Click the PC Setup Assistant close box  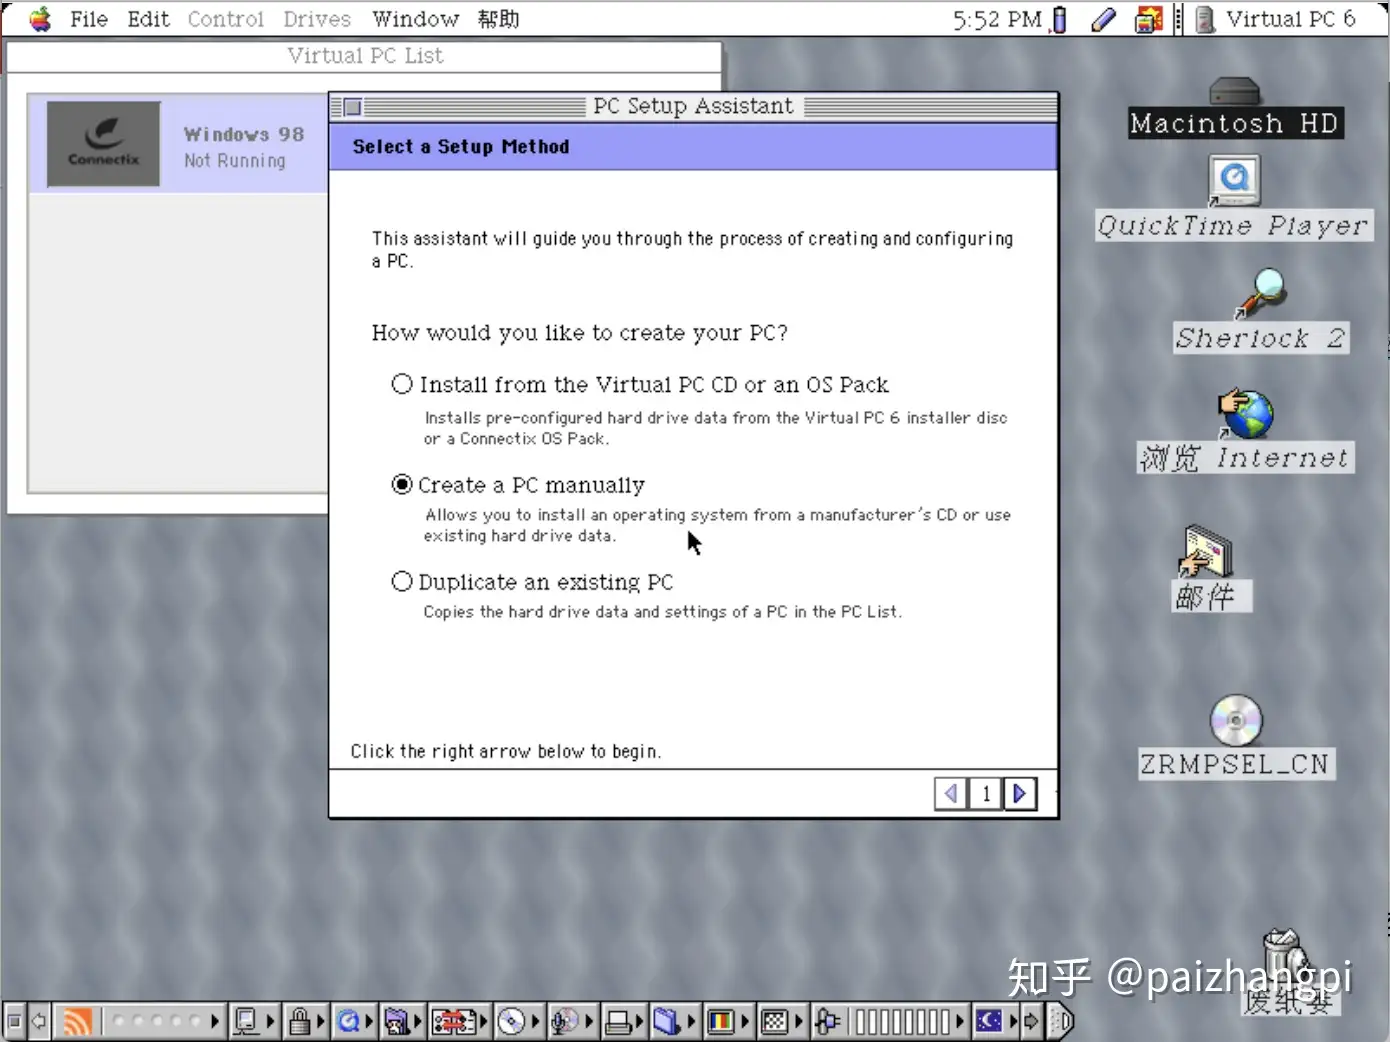(352, 107)
